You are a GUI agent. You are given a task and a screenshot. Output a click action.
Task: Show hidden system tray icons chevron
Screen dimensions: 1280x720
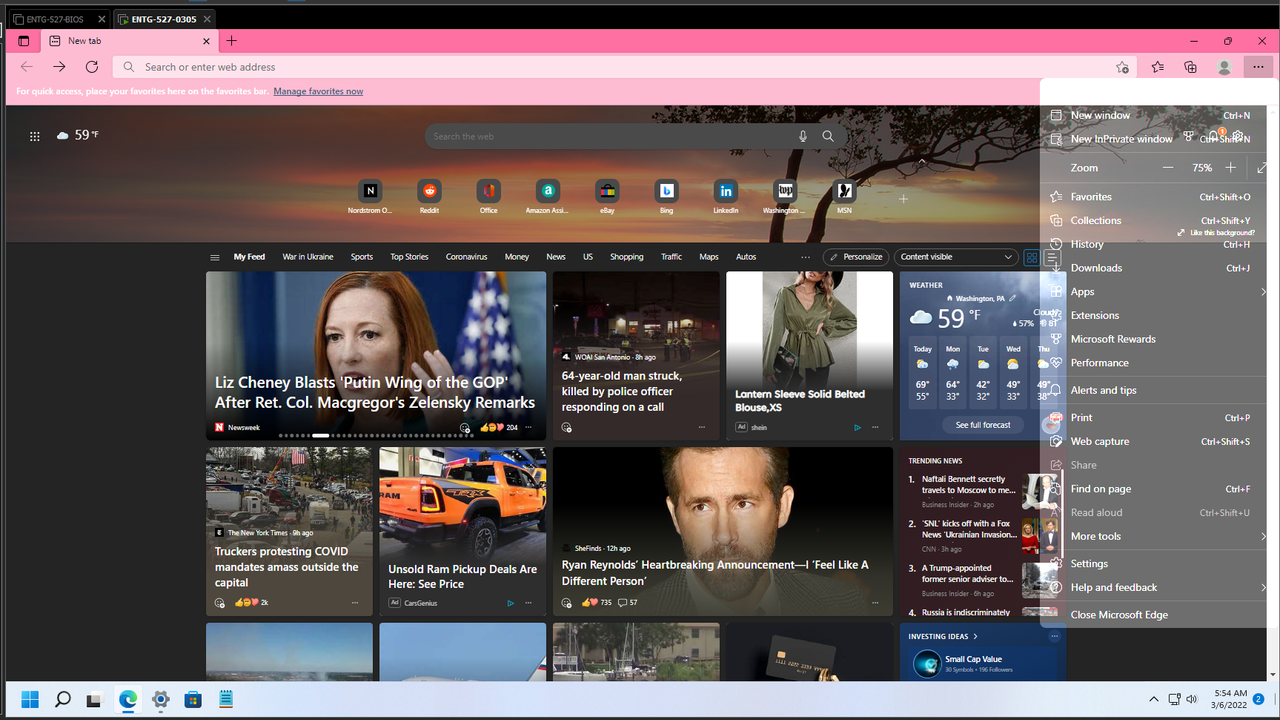click(1153, 699)
